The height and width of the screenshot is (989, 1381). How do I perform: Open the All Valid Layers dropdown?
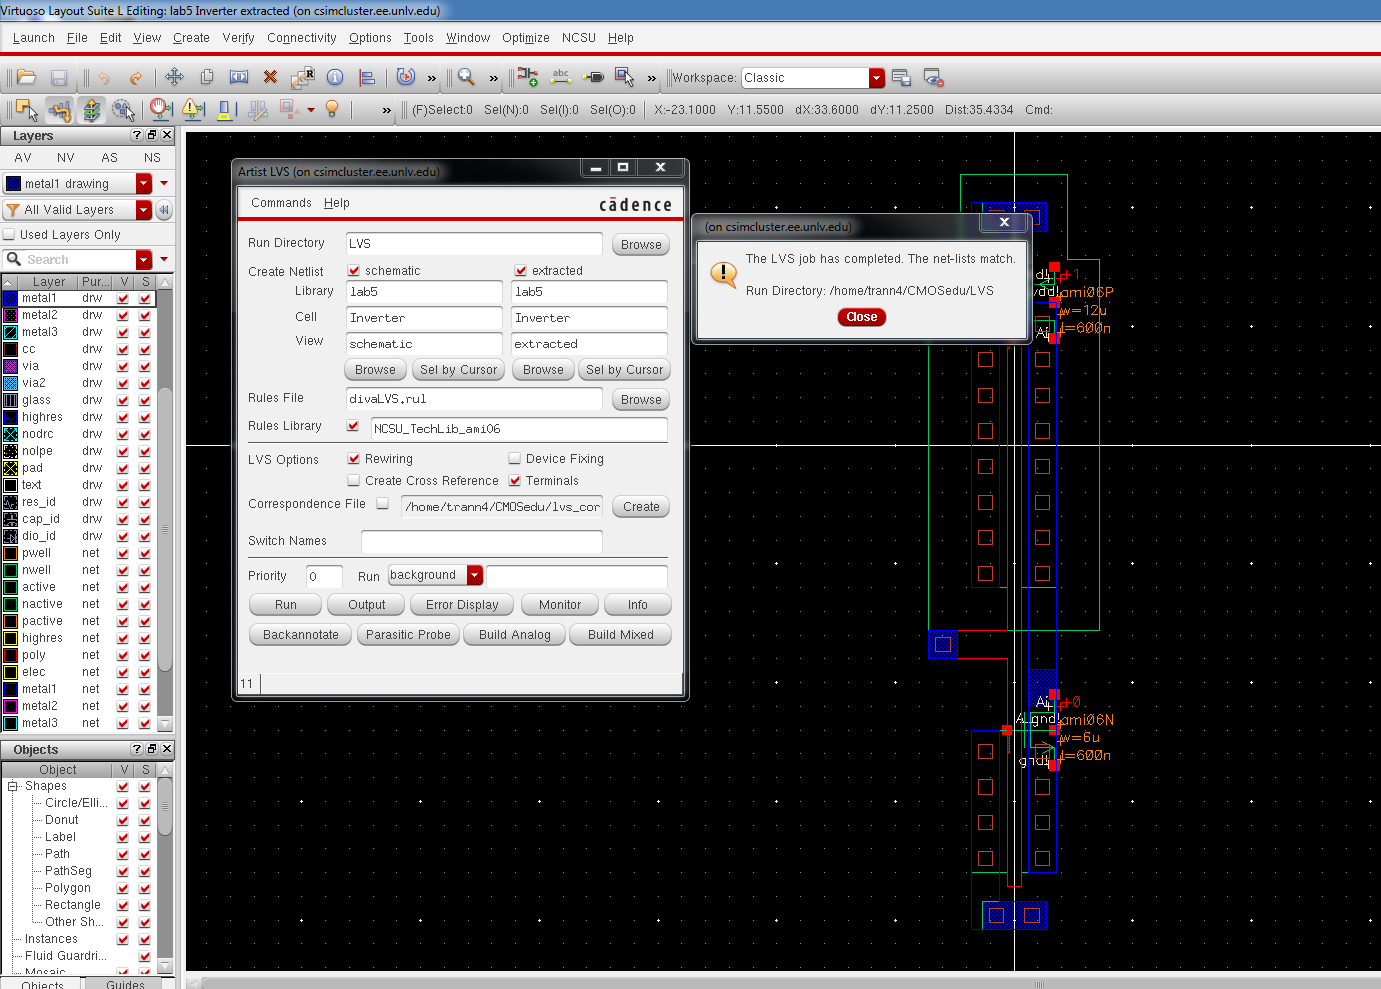click(x=144, y=209)
